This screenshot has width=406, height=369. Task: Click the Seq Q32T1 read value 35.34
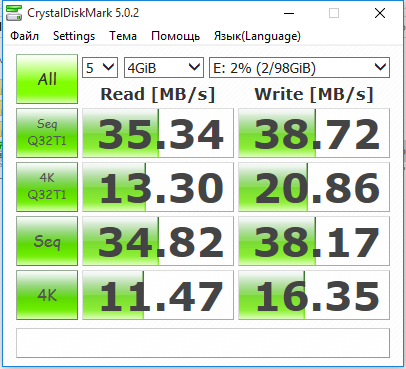tap(158, 133)
